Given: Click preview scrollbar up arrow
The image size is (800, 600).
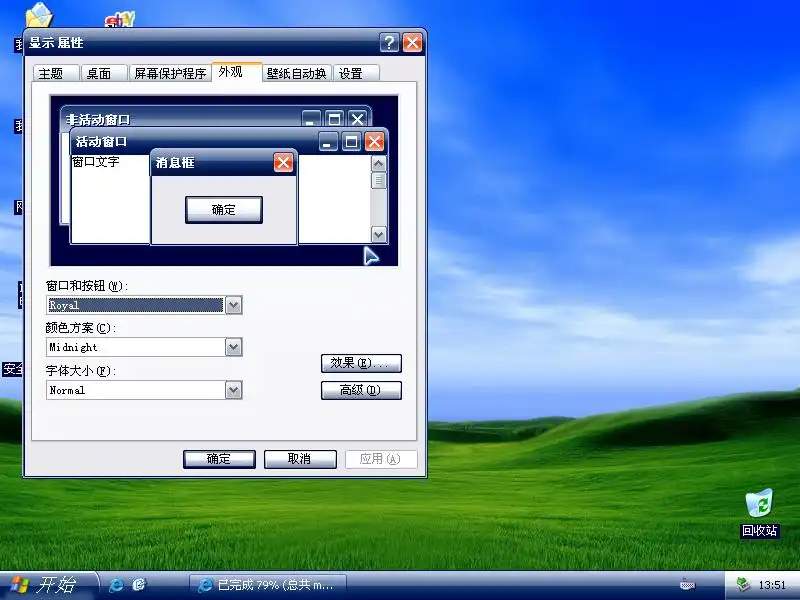Looking at the screenshot, I should tap(378, 163).
